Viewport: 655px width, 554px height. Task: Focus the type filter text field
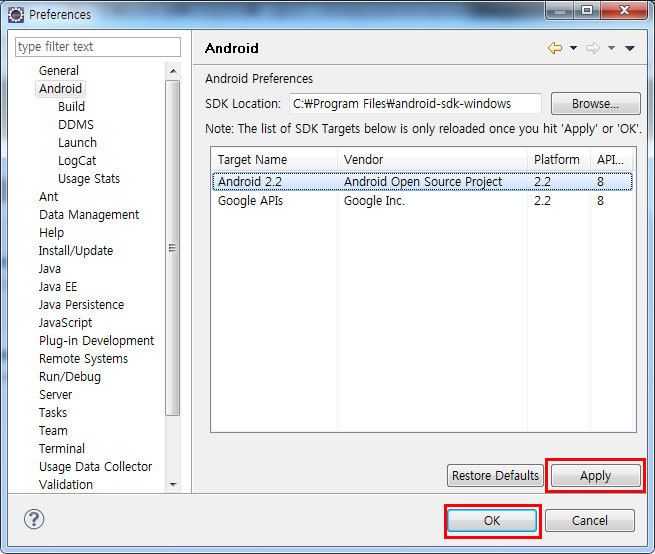(98, 47)
